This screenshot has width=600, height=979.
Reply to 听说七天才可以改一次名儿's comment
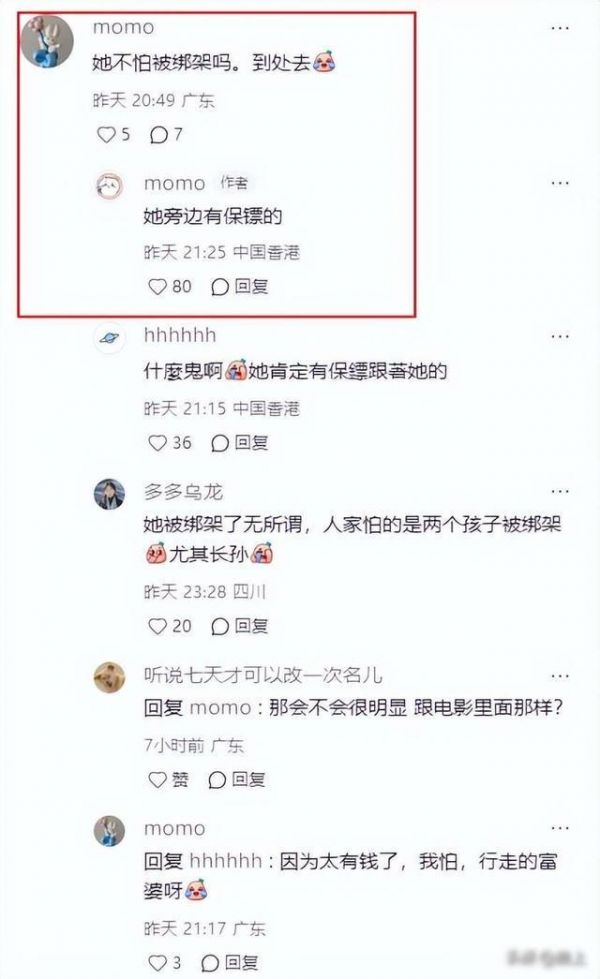237,779
